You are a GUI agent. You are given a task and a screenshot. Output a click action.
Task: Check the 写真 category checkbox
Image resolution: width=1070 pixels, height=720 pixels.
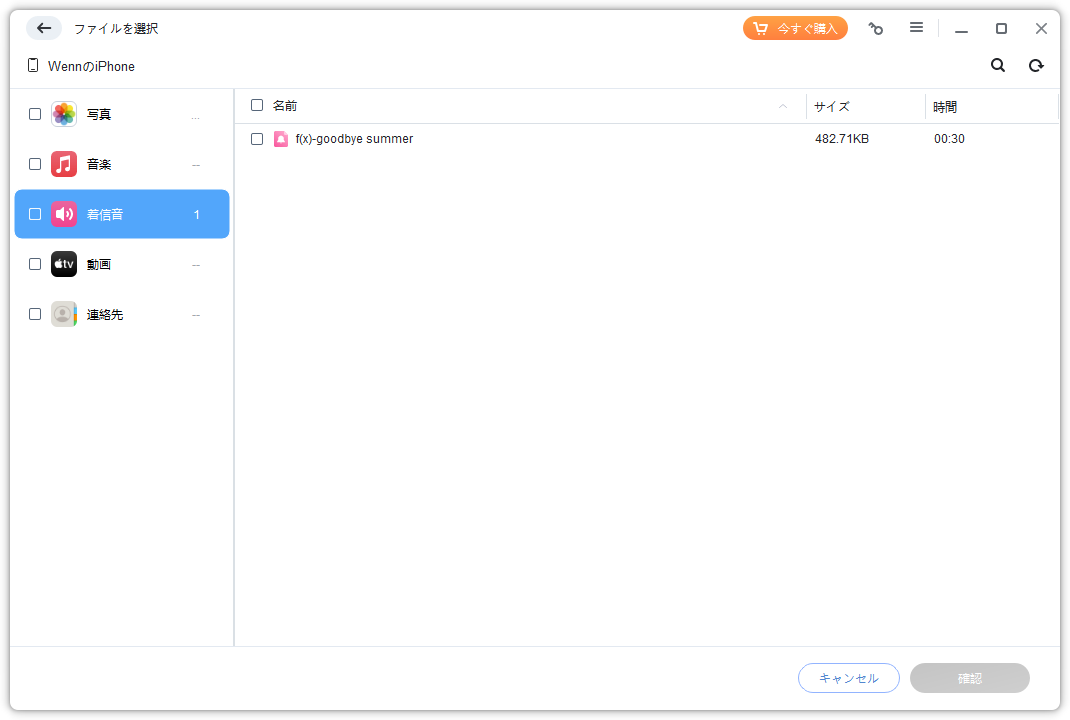(35, 114)
